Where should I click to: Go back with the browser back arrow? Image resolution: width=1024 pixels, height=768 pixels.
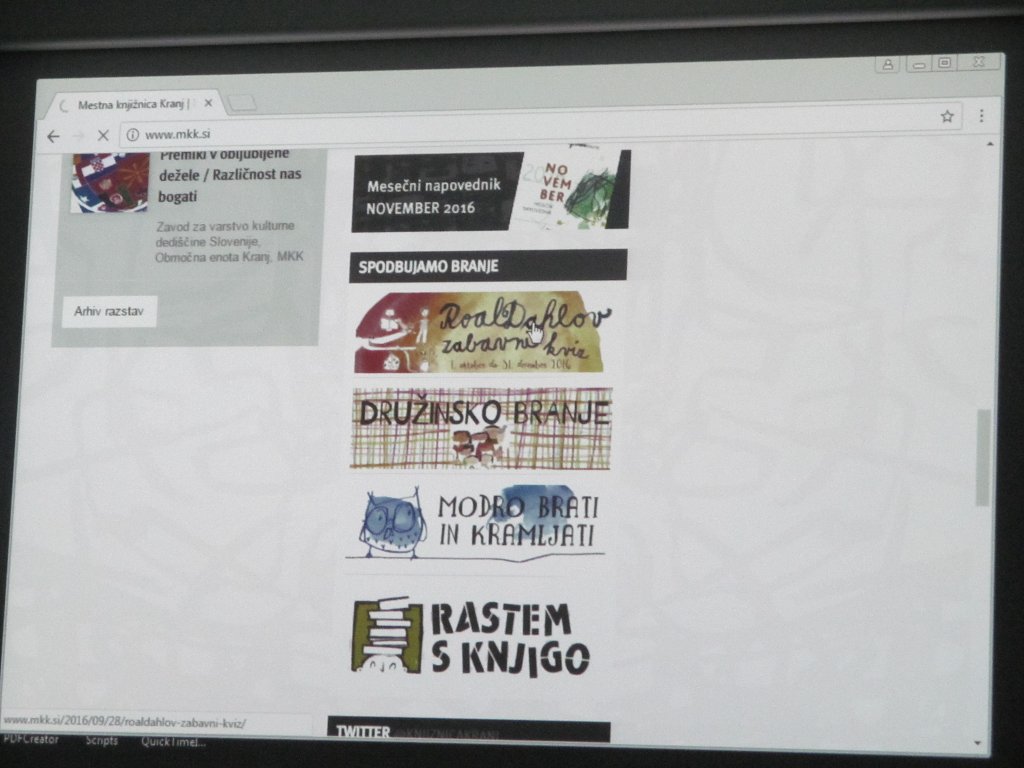(x=54, y=136)
